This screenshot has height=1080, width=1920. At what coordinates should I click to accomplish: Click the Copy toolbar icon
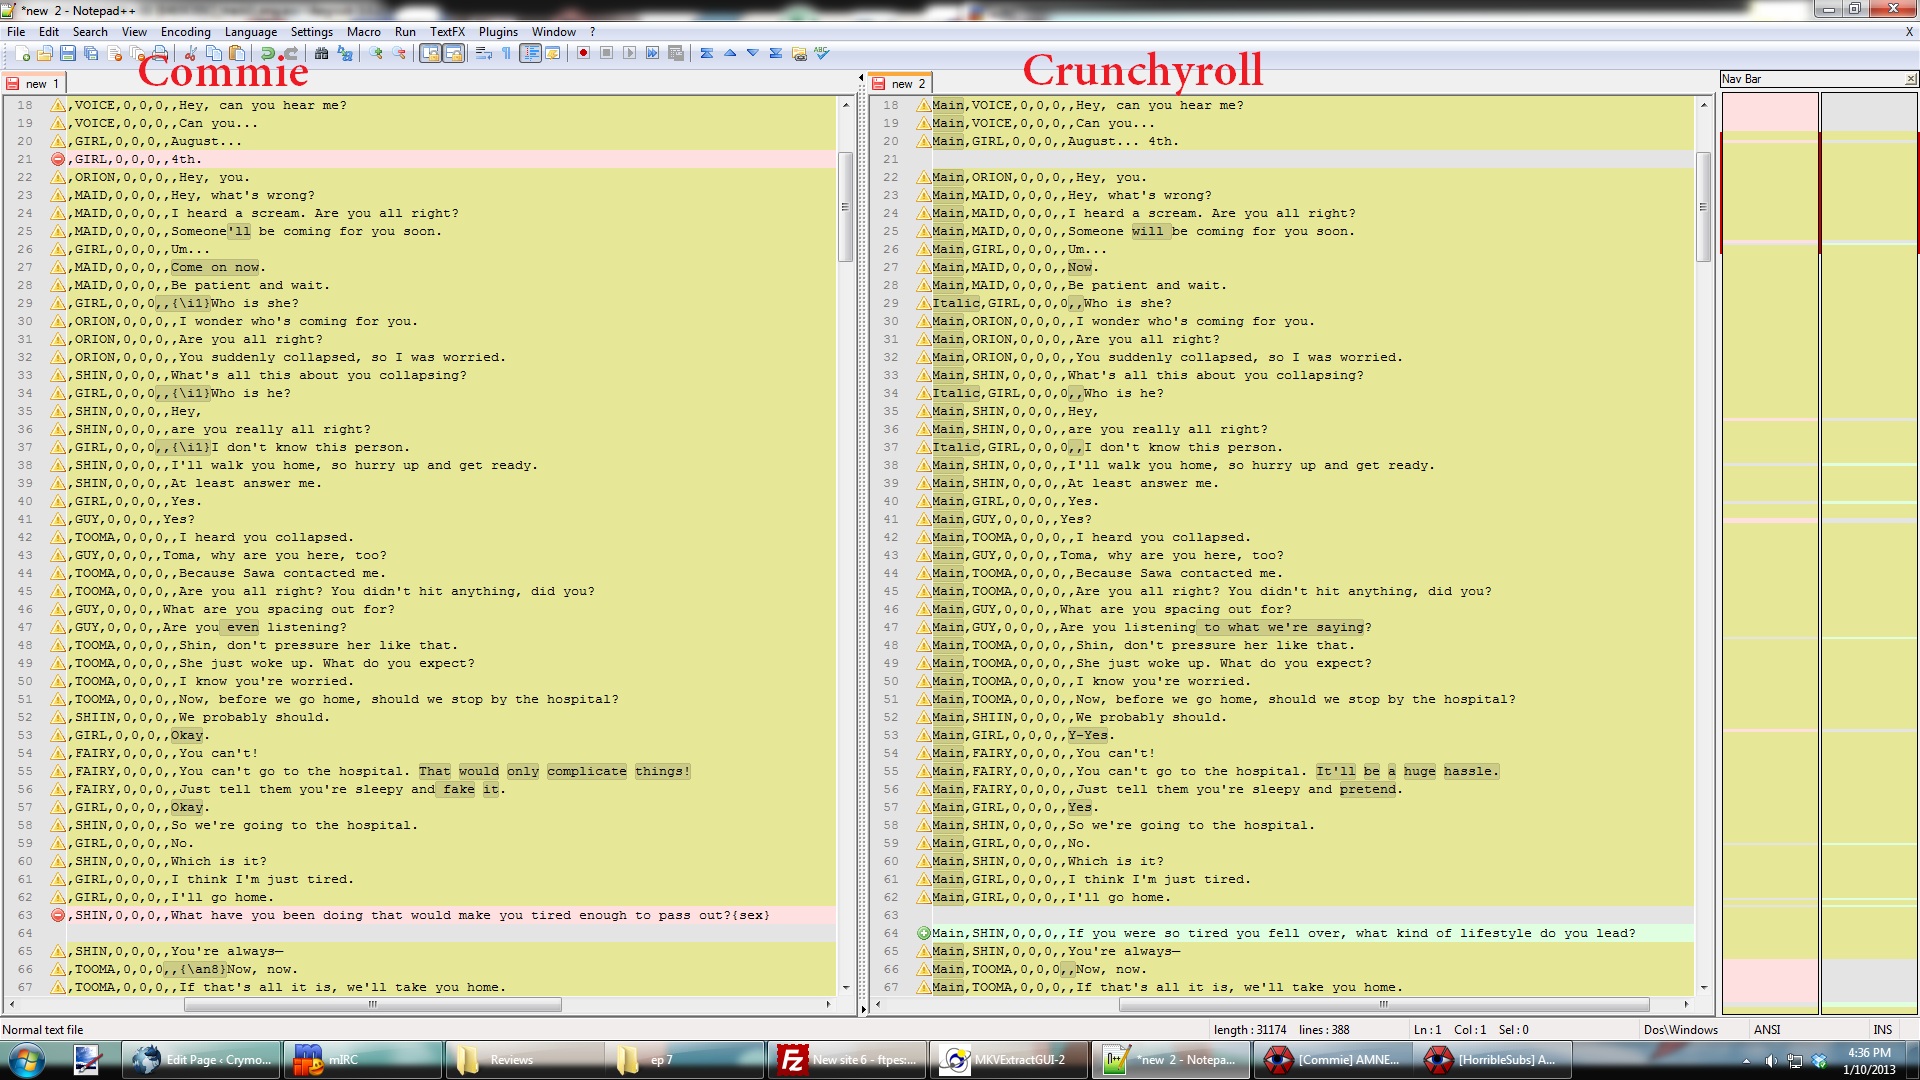(x=214, y=53)
